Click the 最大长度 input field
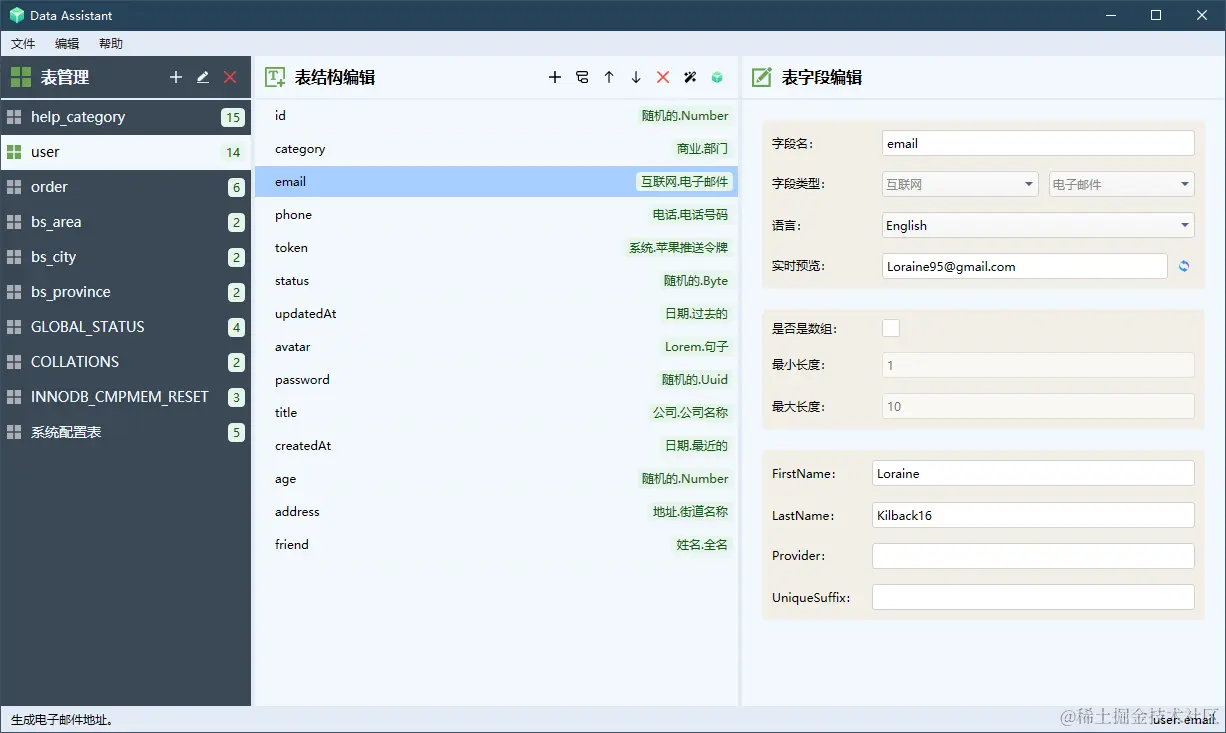Image resolution: width=1226 pixels, height=733 pixels. pos(1038,406)
